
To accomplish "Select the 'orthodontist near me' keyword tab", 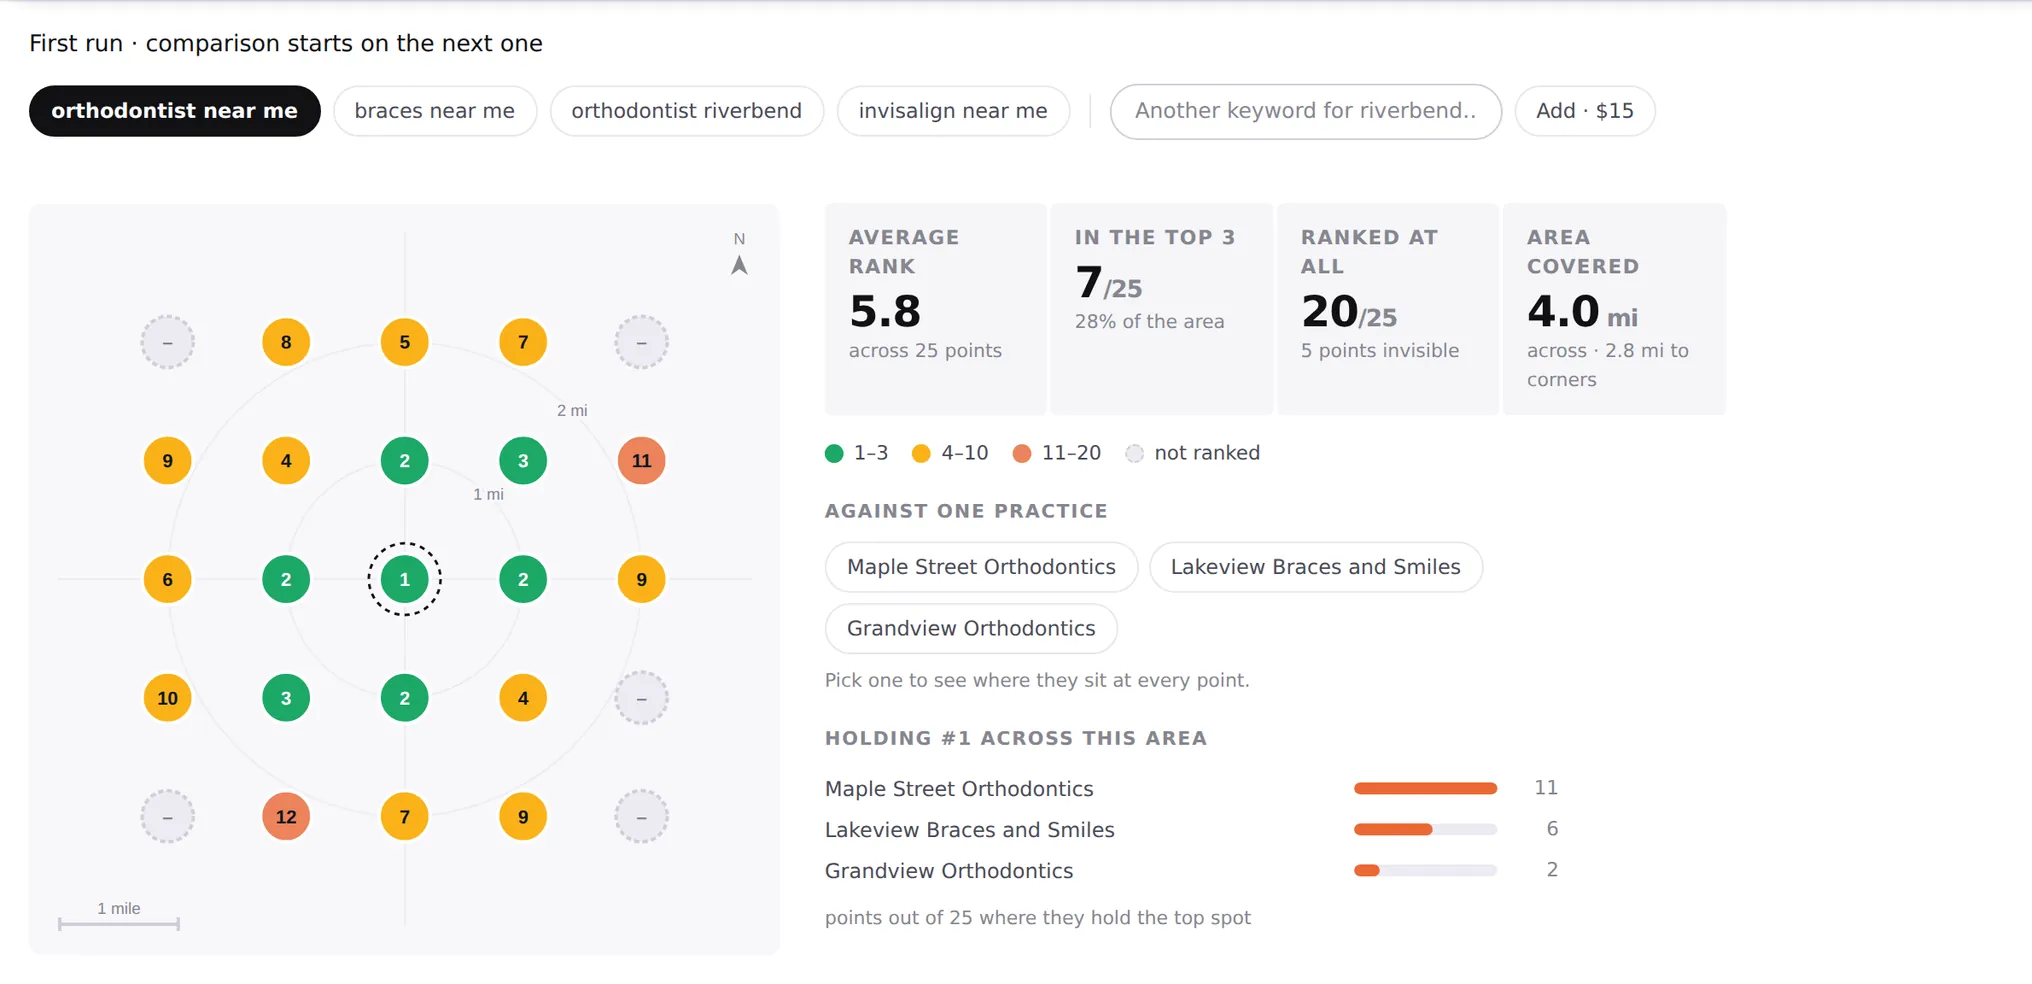I will pos(174,111).
